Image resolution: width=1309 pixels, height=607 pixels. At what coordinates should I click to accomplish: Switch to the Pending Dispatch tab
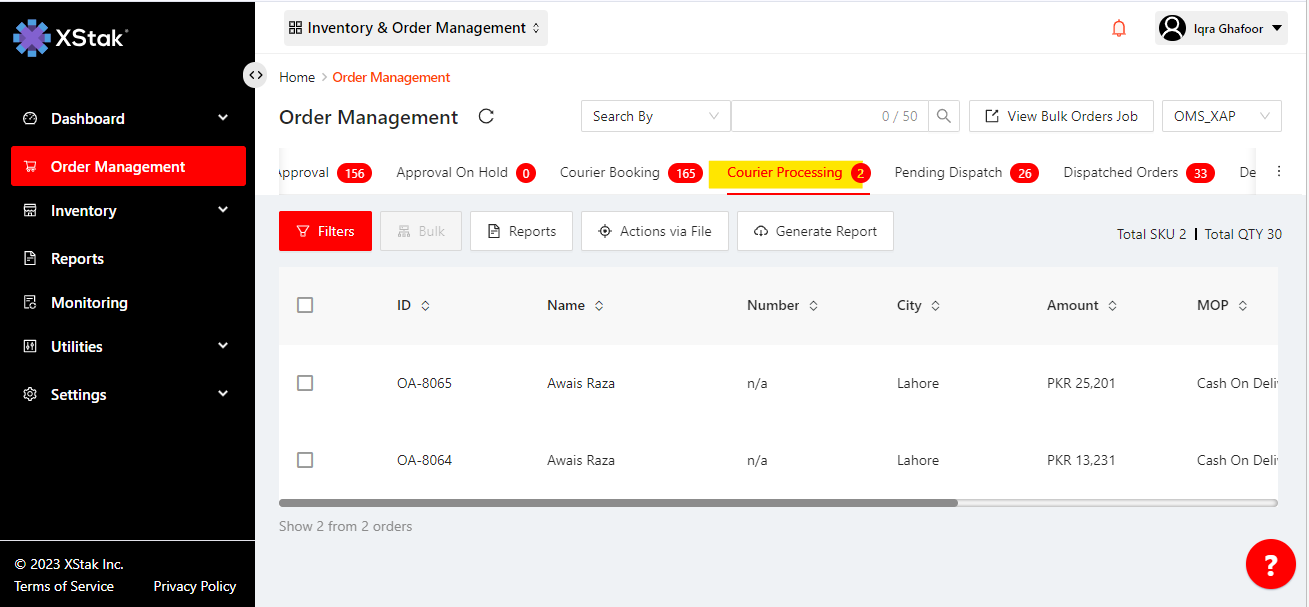pyautogui.click(x=948, y=173)
